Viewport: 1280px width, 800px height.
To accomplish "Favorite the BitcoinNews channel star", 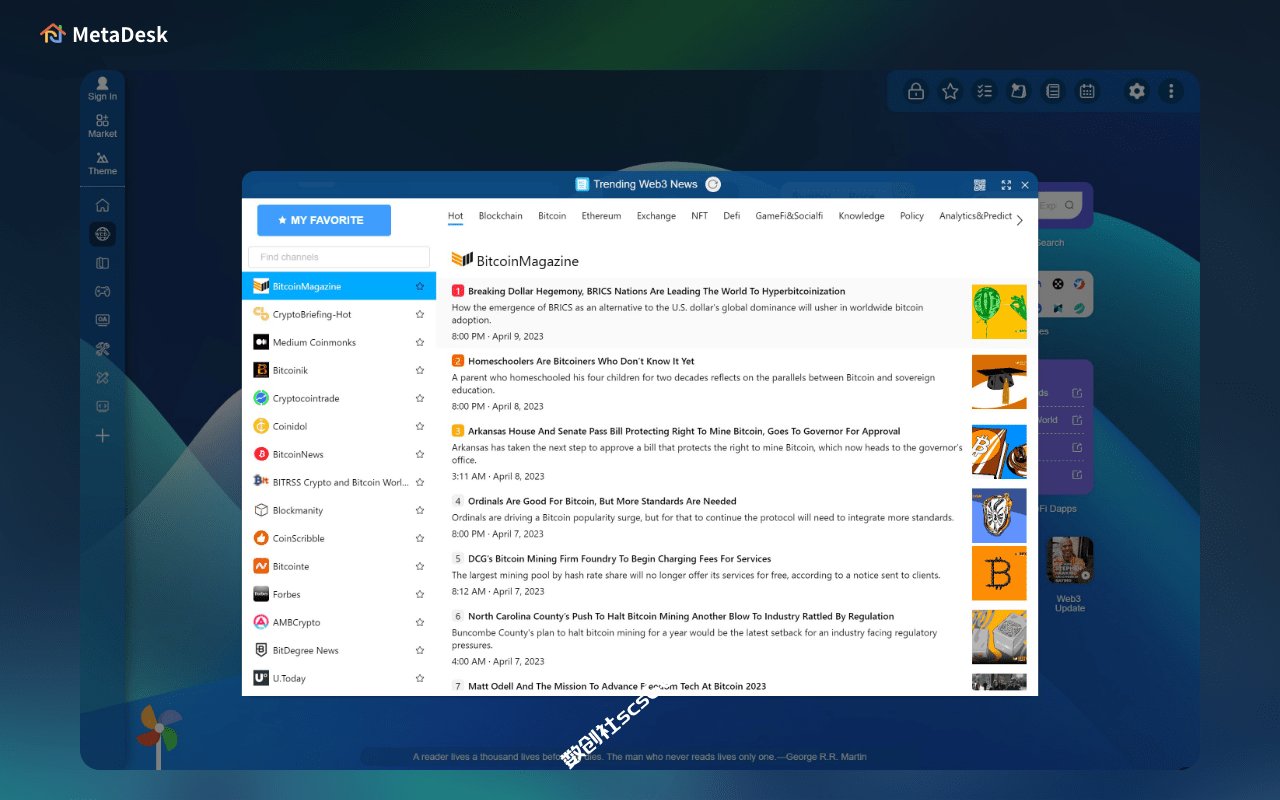I will 420,454.
